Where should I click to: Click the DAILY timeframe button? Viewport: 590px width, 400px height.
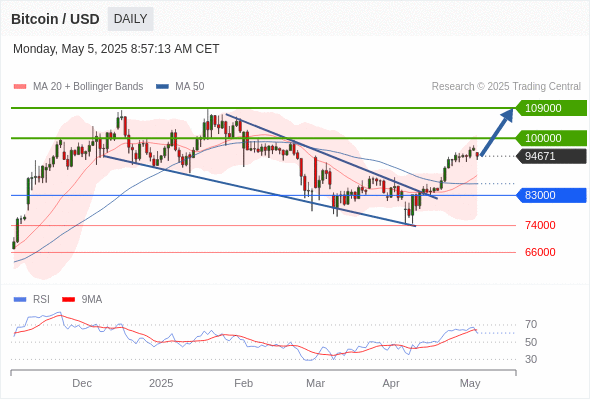(x=130, y=19)
